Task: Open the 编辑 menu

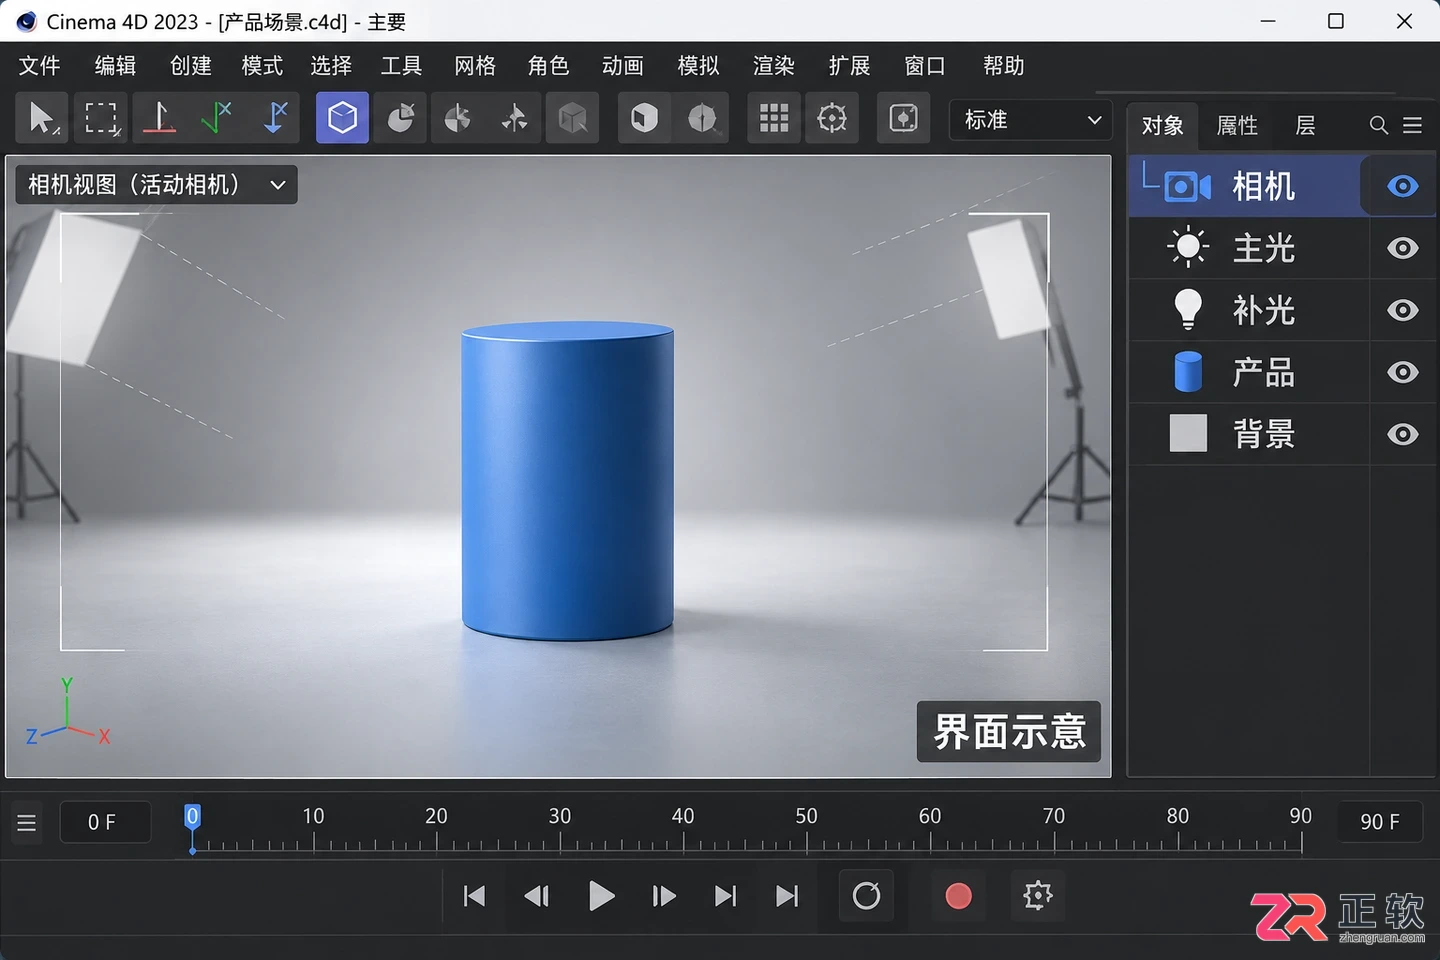Action: pos(115,66)
